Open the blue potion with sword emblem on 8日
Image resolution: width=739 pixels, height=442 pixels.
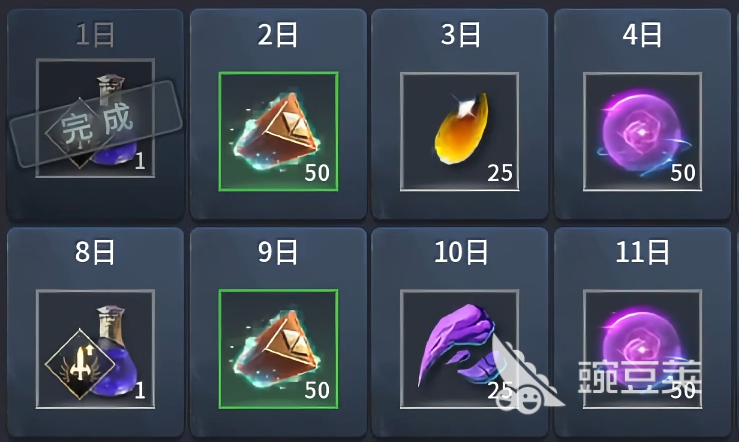[96, 349]
